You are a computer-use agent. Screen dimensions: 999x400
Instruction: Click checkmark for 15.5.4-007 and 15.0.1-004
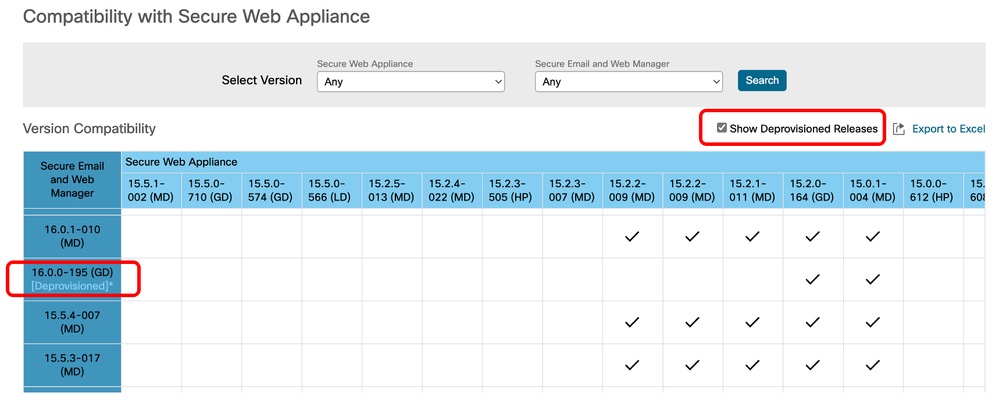[872, 322]
